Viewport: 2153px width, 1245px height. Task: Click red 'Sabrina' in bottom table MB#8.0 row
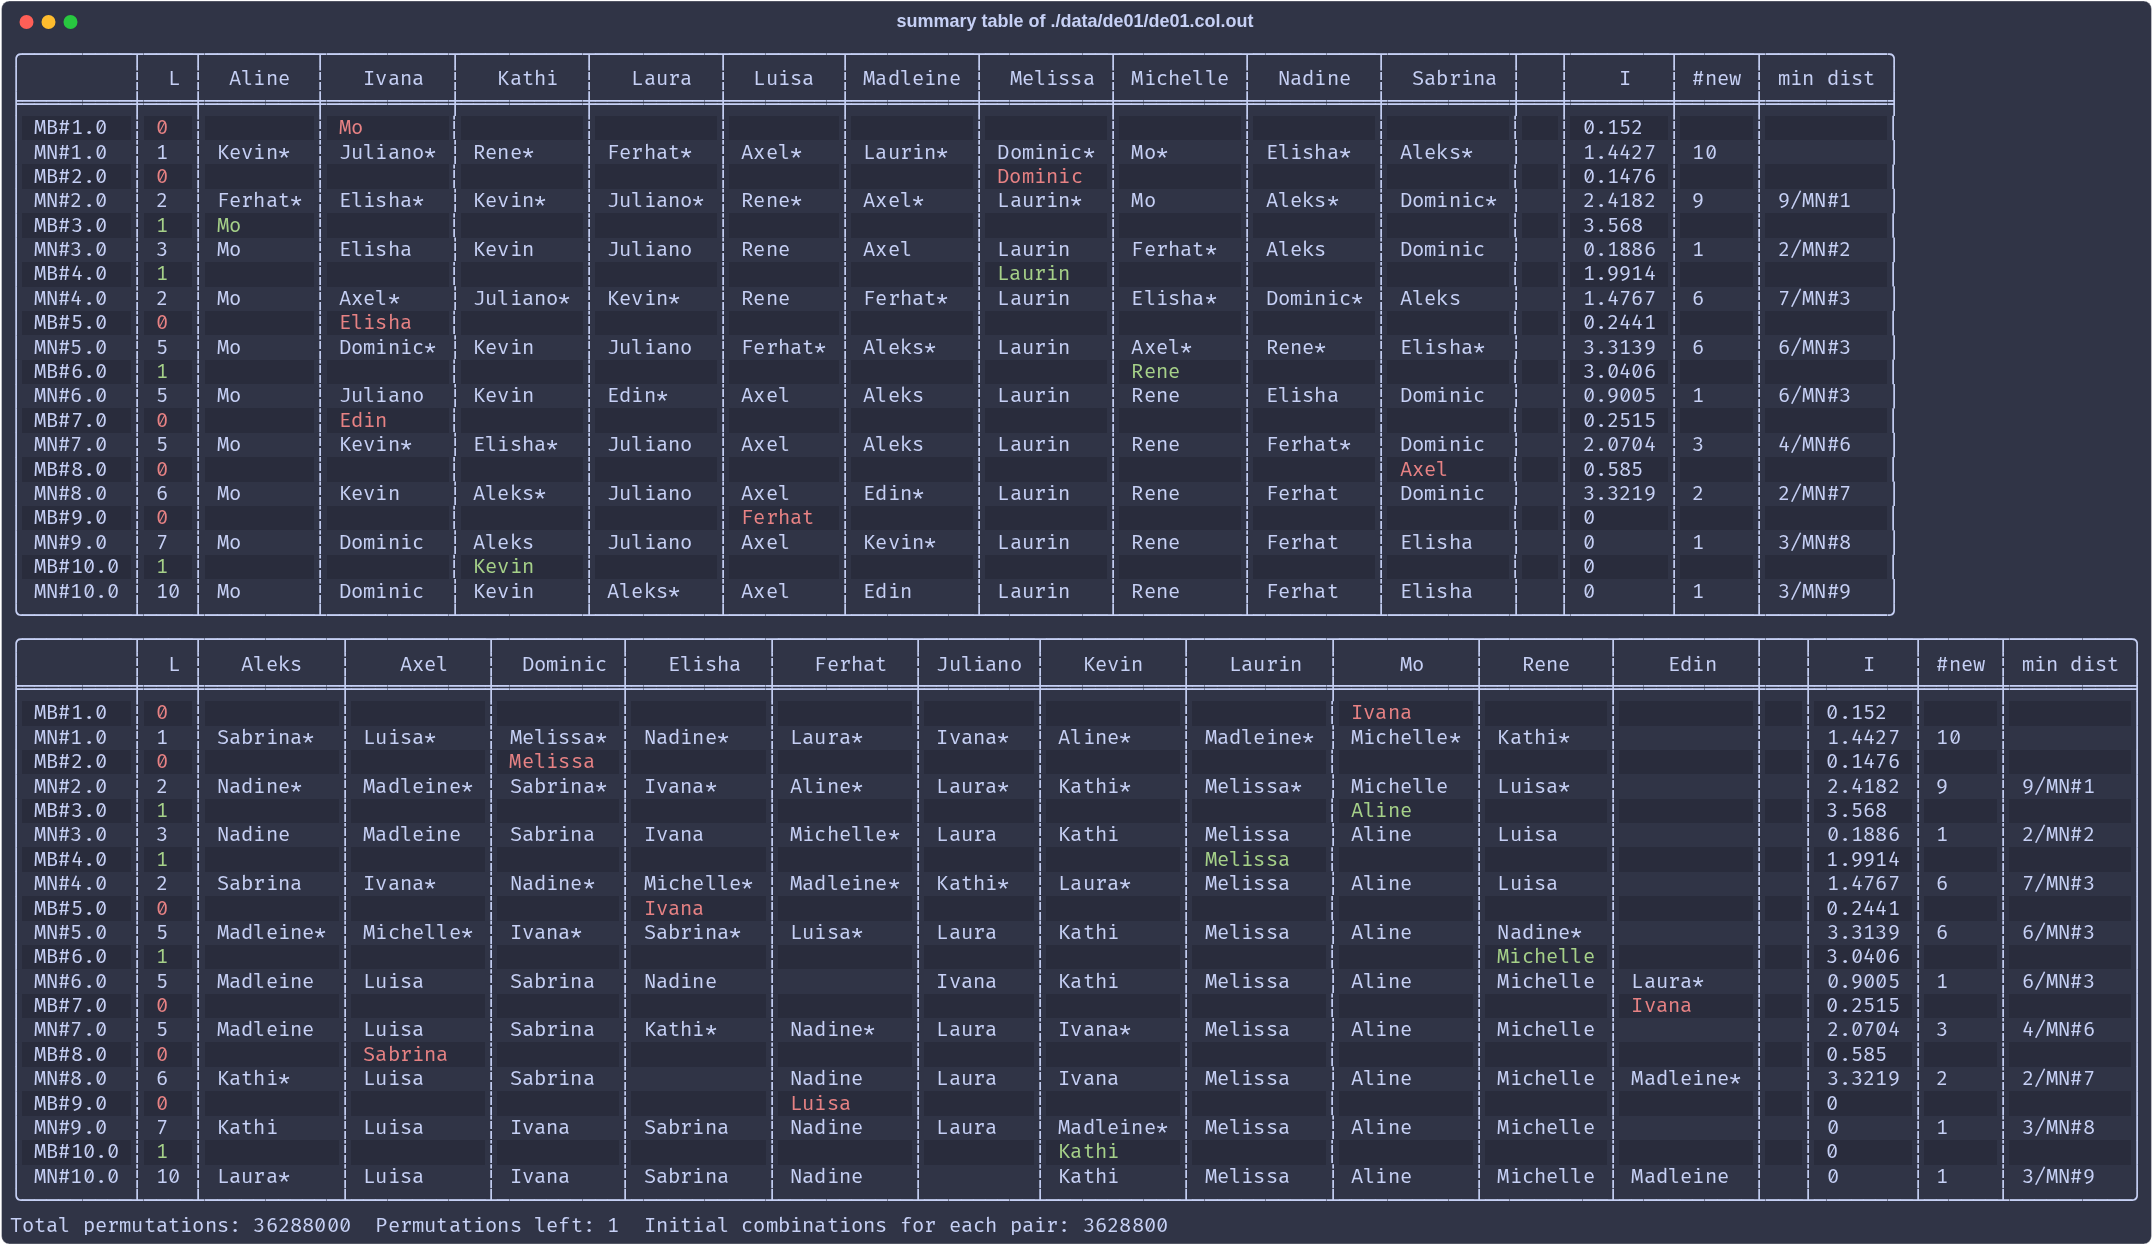tap(404, 1054)
